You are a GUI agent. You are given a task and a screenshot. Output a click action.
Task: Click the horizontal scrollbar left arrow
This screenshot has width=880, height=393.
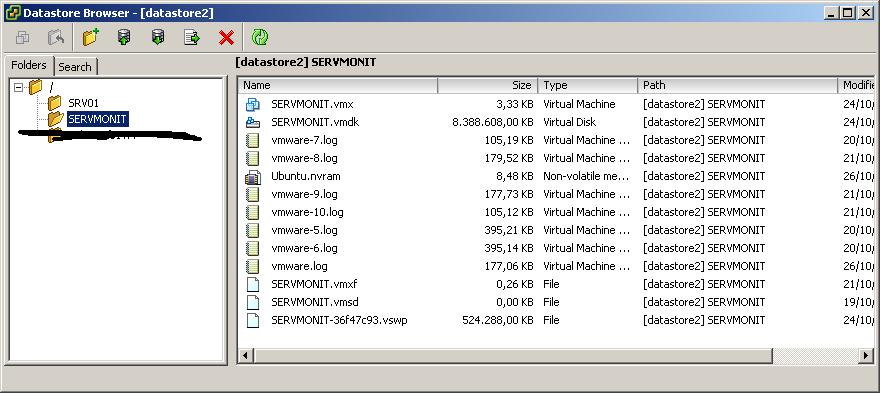[245, 355]
